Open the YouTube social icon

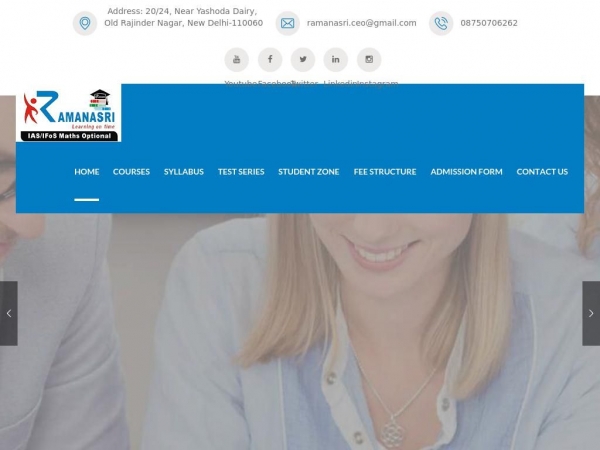click(x=236, y=59)
